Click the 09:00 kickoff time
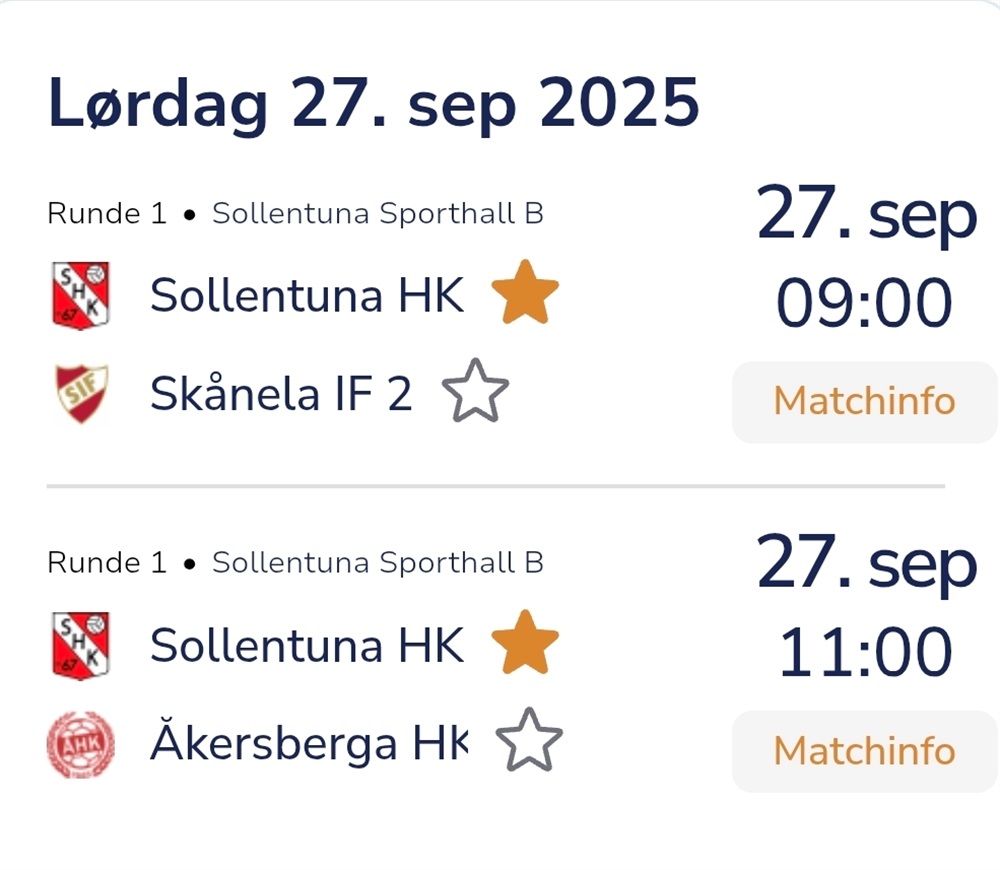This screenshot has width=1000, height=870. click(865, 304)
